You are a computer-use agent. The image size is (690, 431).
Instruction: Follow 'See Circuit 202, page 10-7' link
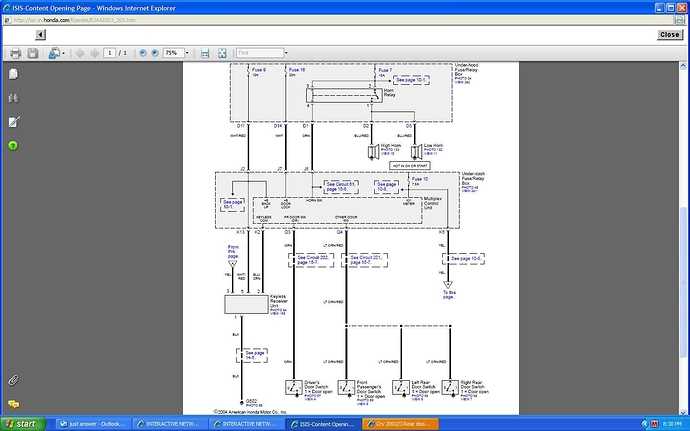(x=311, y=260)
